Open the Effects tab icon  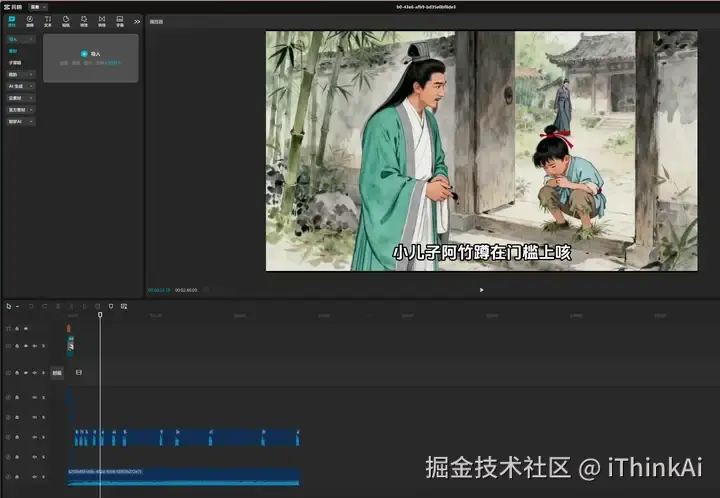click(84, 21)
